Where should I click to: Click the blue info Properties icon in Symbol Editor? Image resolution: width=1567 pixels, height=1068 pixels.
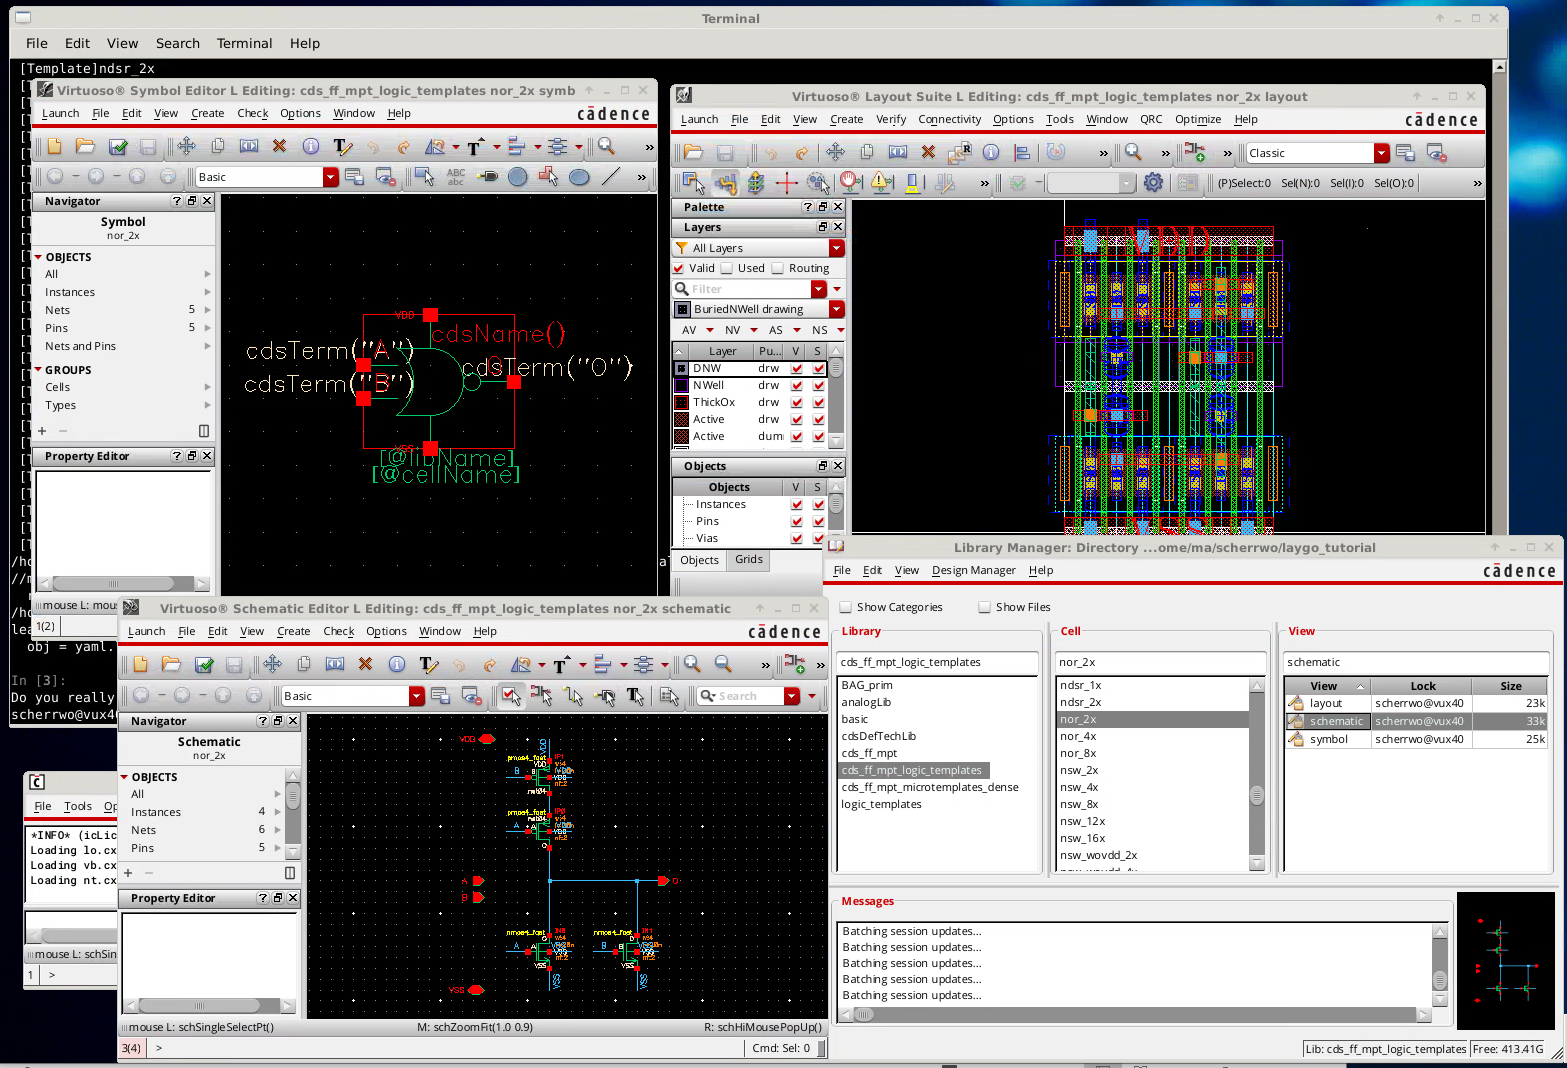coord(311,147)
